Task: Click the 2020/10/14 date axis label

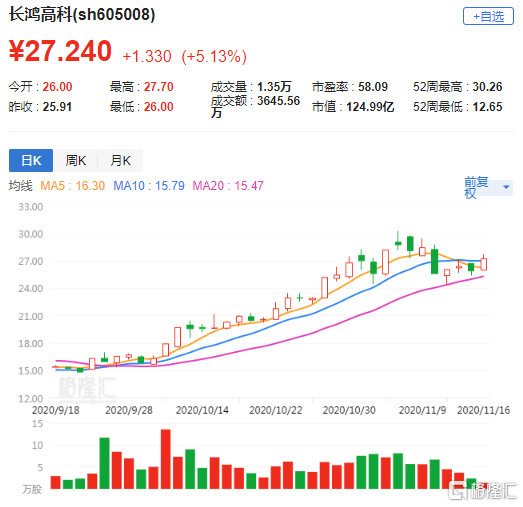Action: (202, 410)
